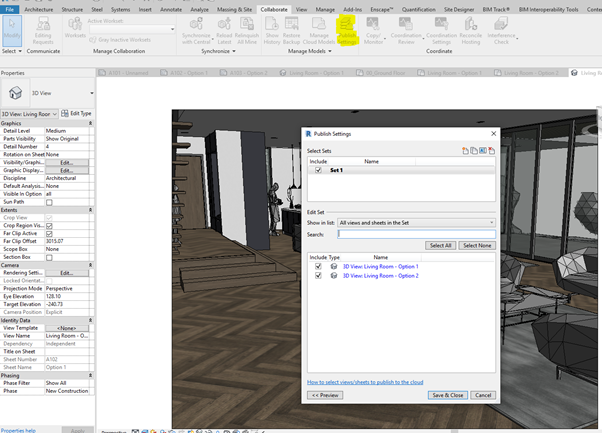Click the Select None button

pos(477,245)
